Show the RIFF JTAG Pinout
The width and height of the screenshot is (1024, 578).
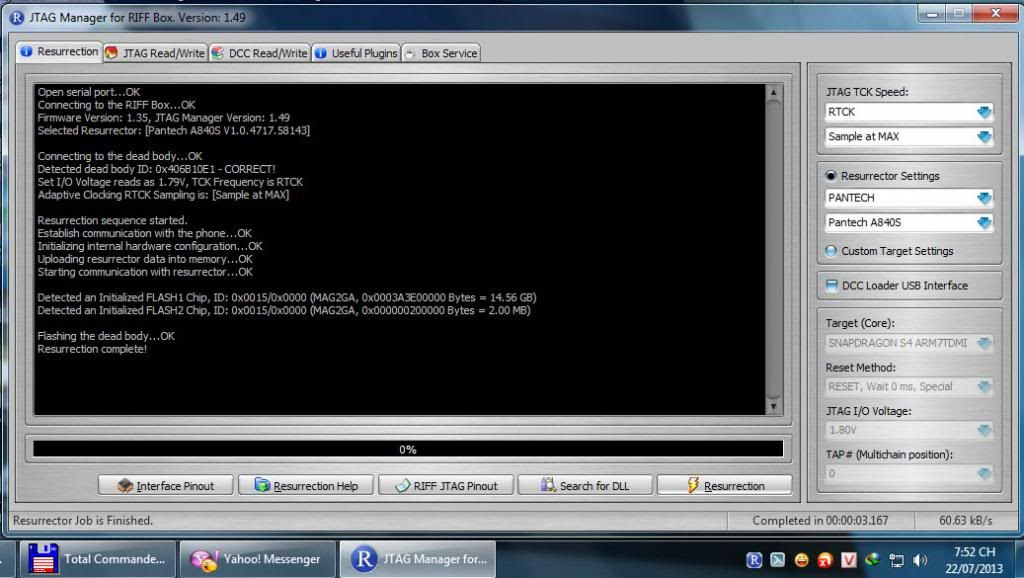coord(446,486)
